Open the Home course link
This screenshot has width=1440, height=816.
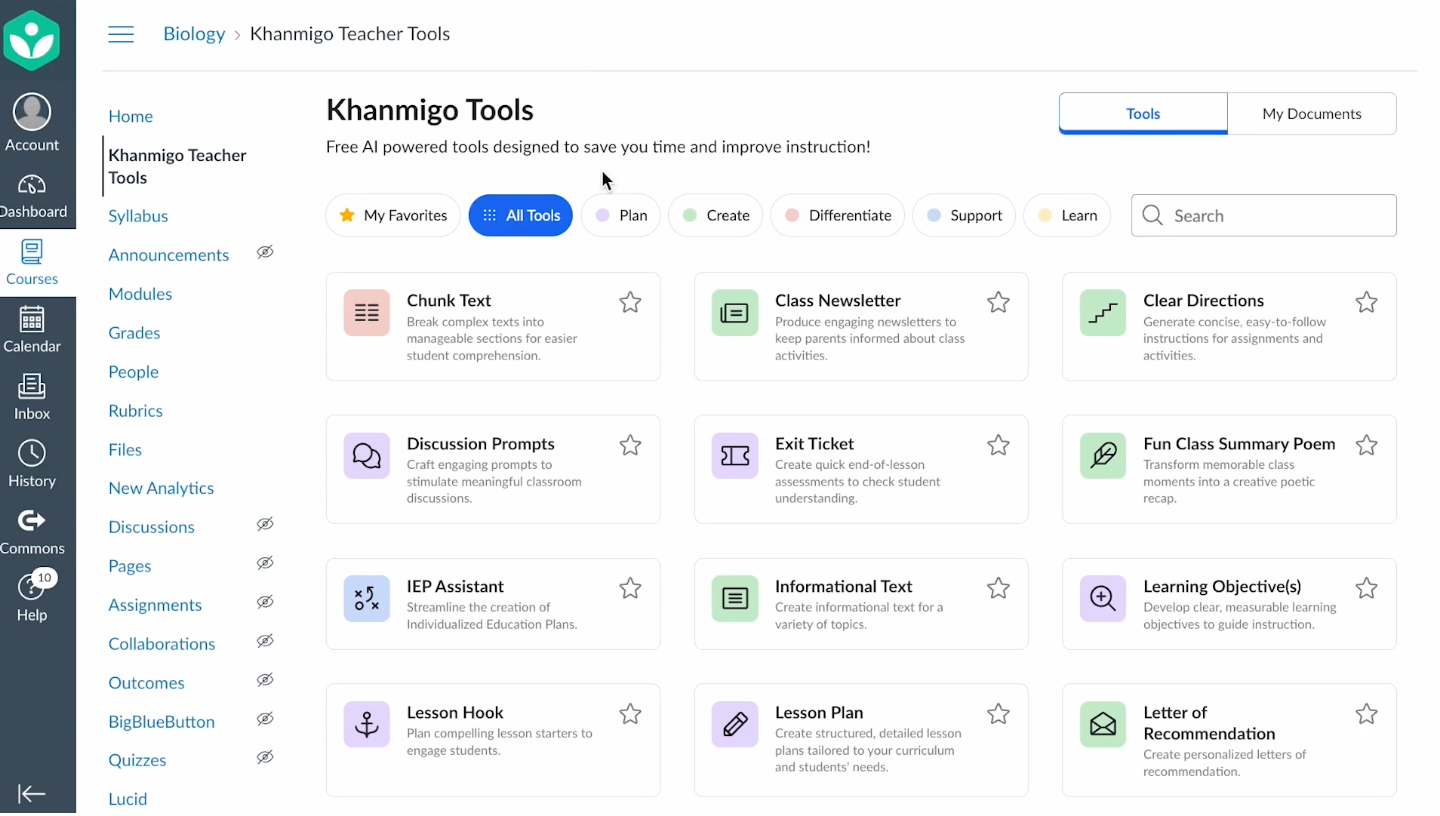[131, 116]
